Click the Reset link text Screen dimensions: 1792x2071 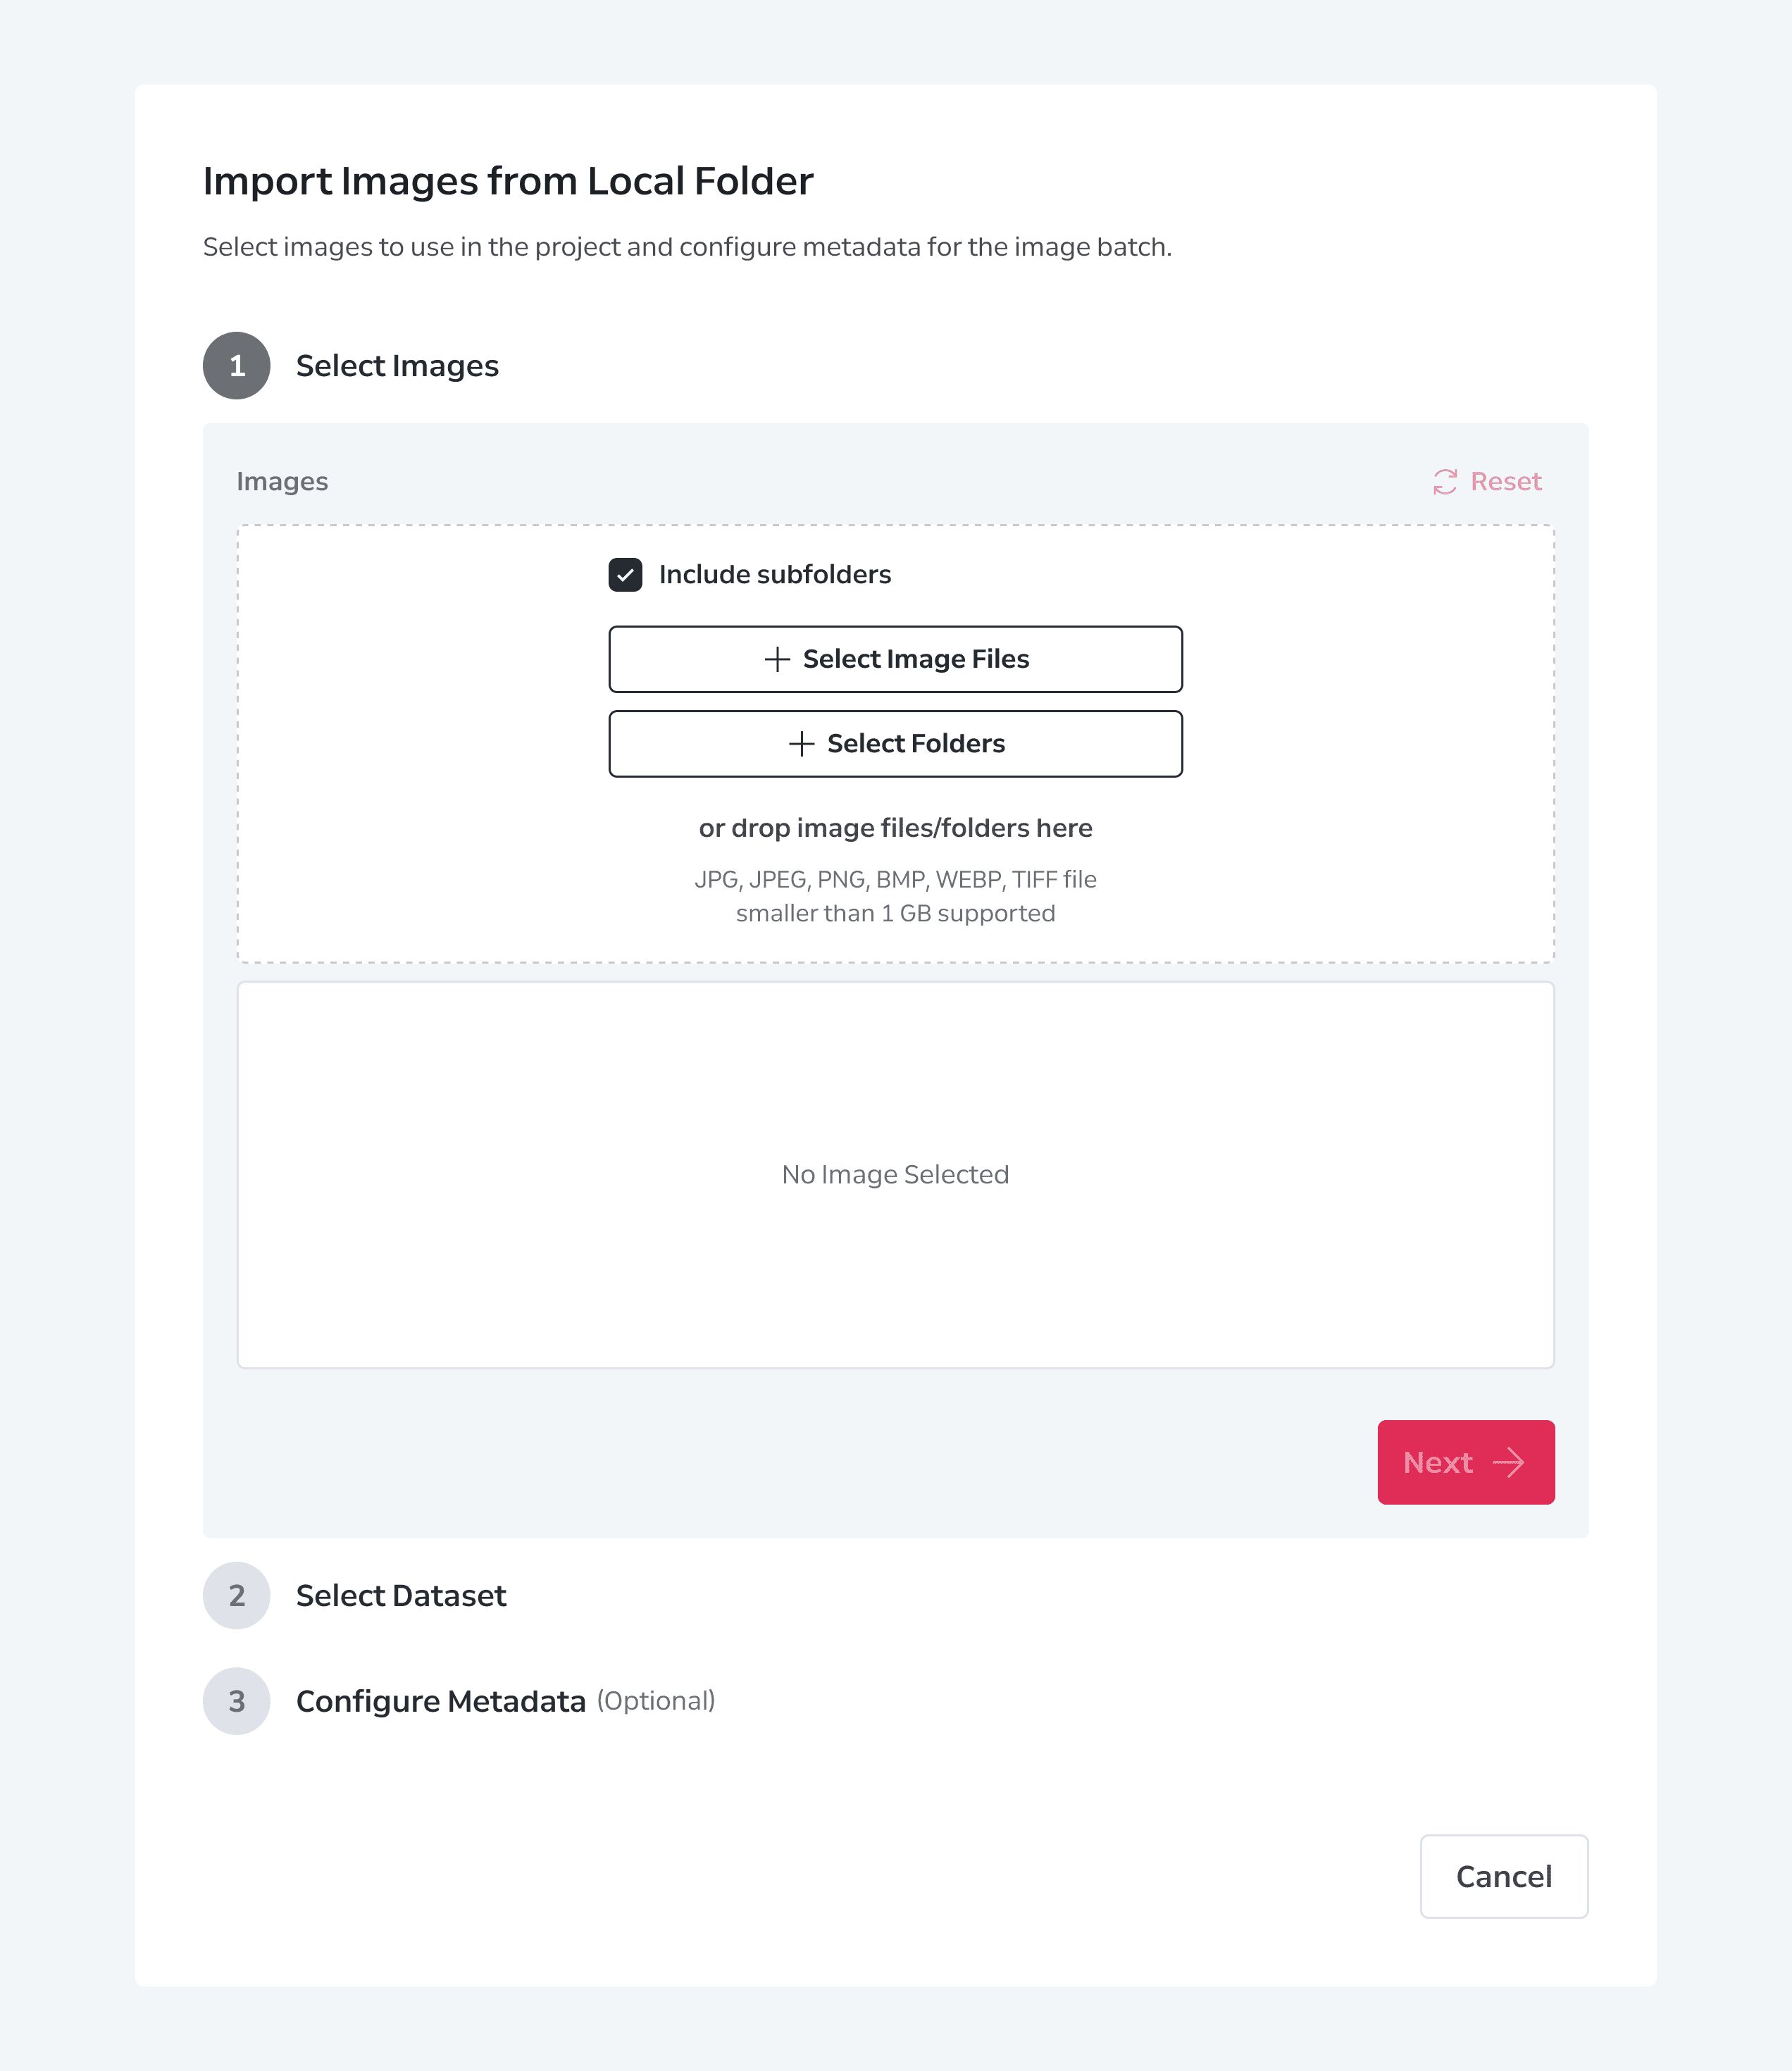pyautogui.click(x=1506, y=482)
